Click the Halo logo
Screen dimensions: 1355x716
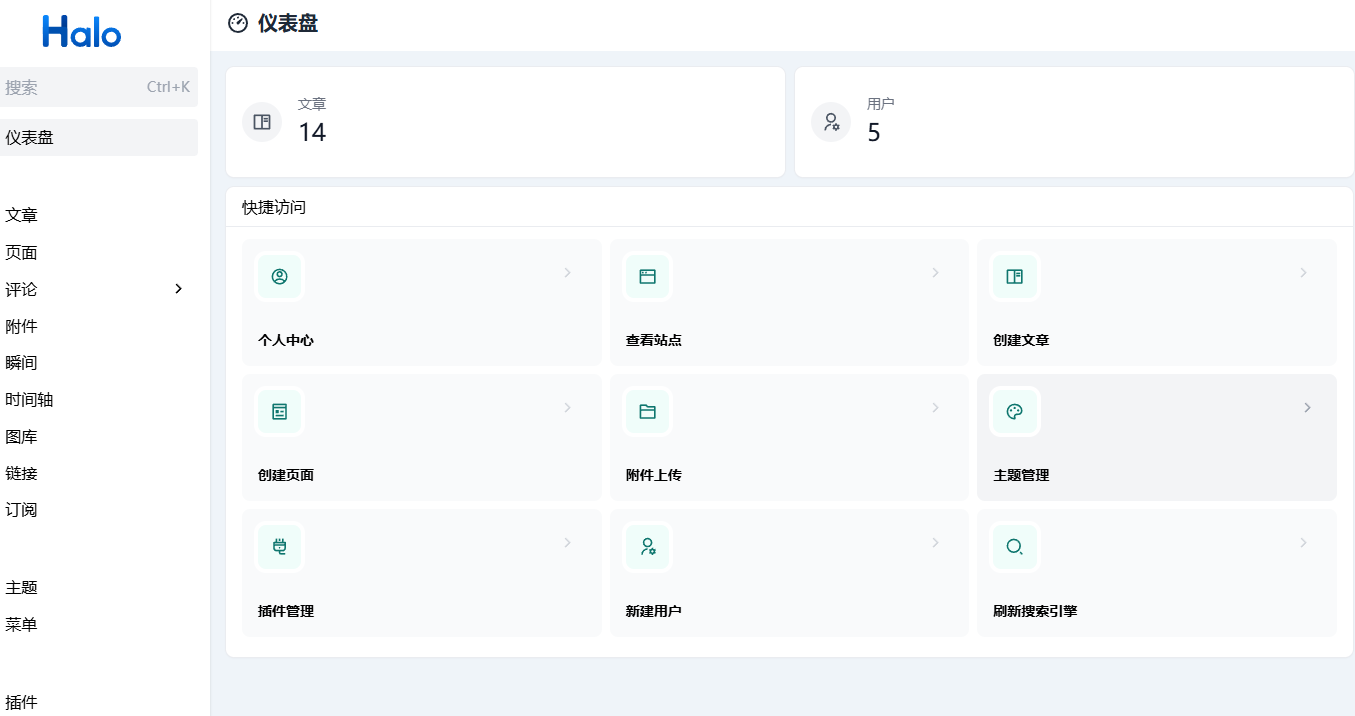(82, 32)
